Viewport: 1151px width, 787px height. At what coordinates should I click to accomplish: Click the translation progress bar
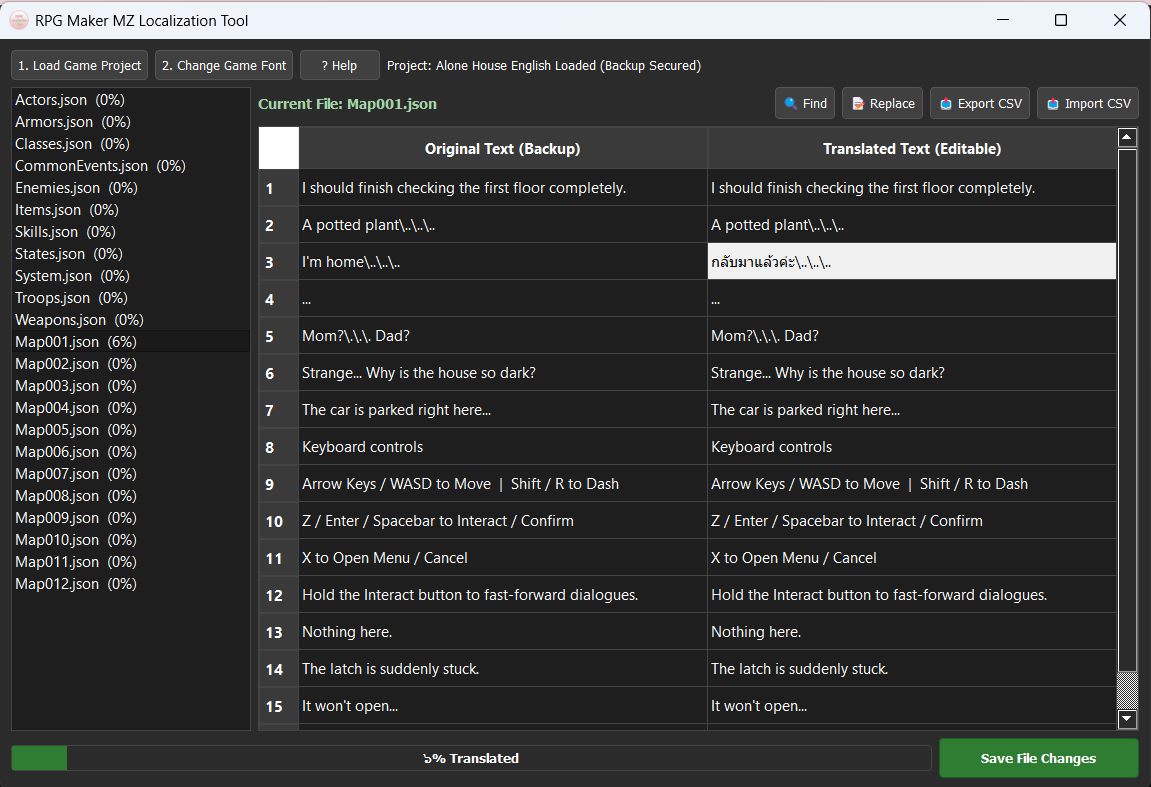(471, 758)
